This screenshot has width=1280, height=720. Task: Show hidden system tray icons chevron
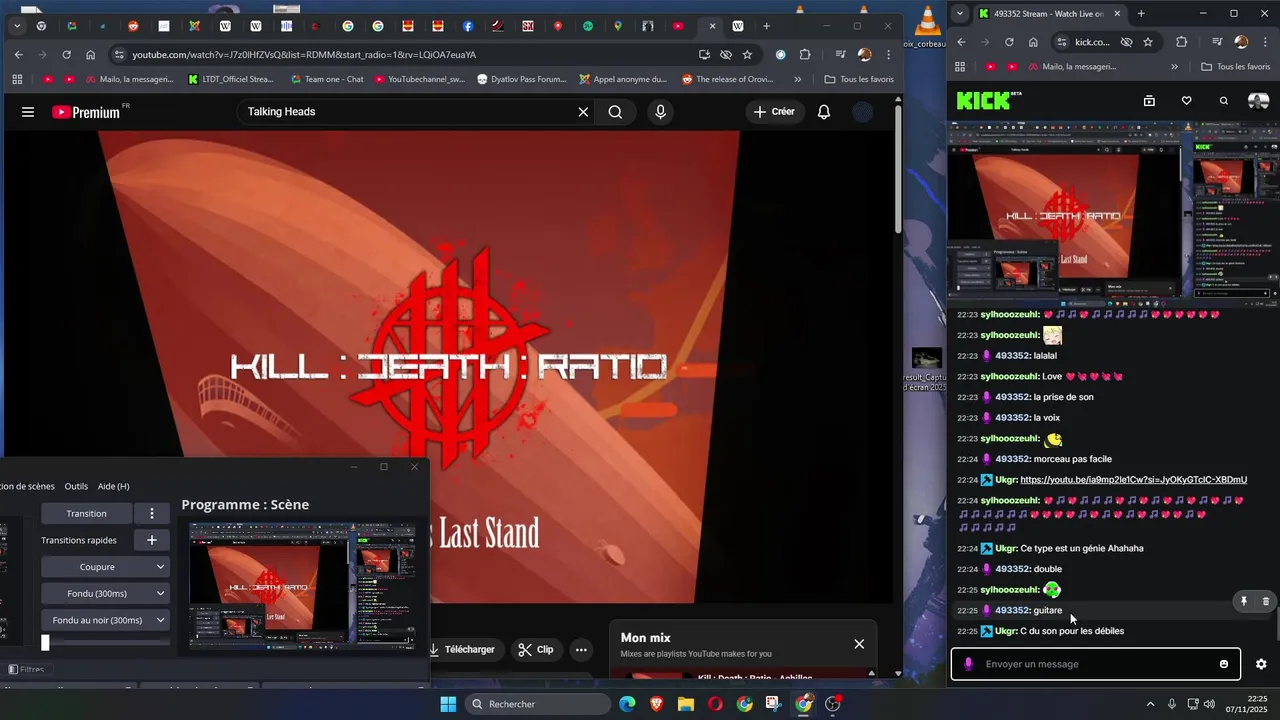coord(1150,704)
